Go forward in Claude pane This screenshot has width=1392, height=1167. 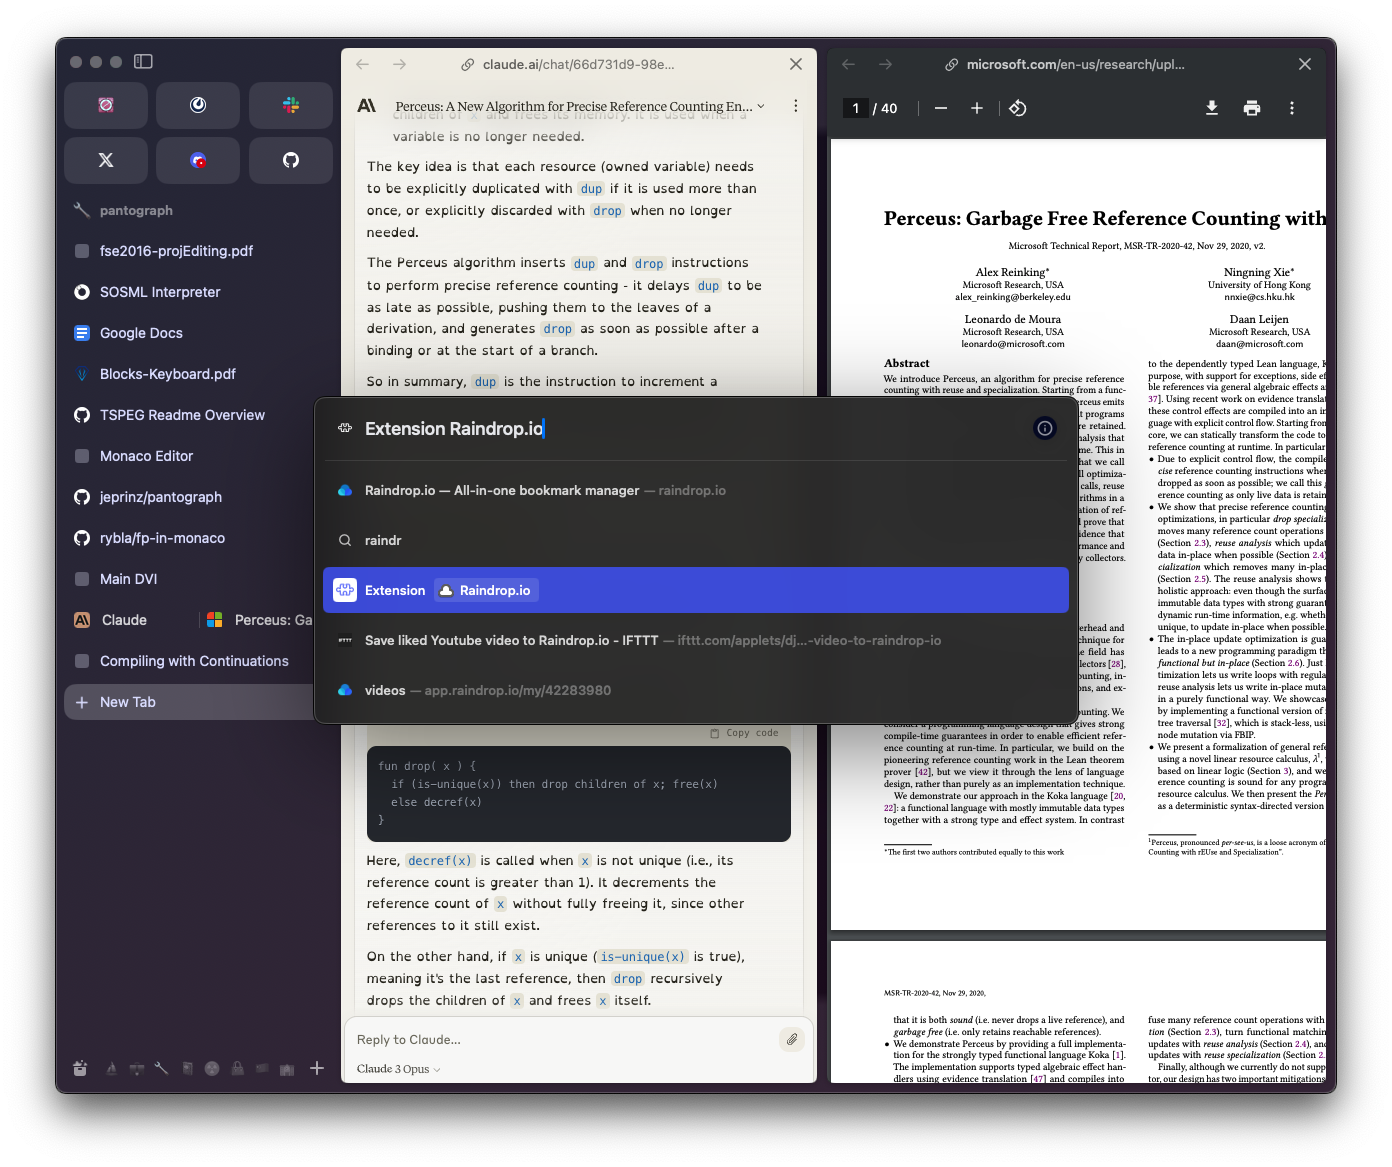coord(400,64)
